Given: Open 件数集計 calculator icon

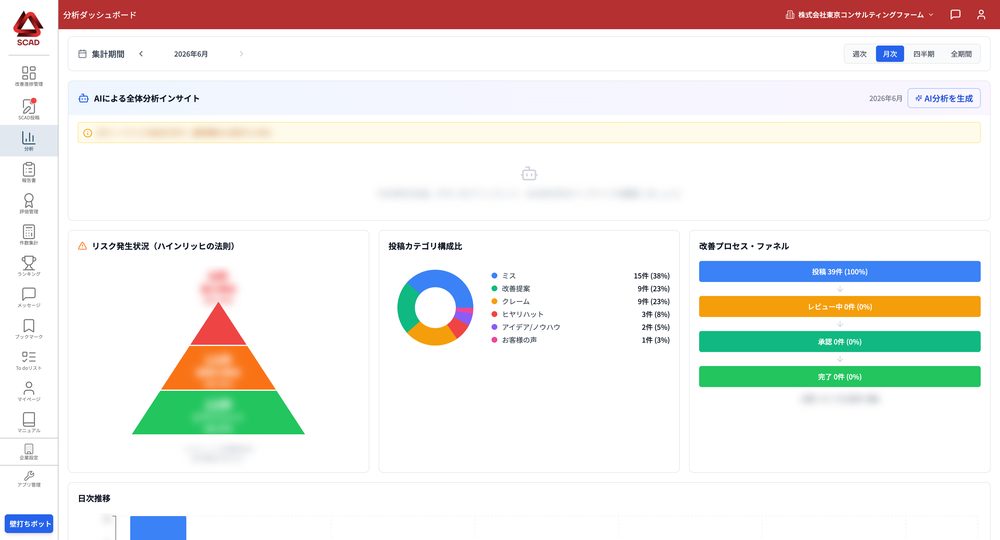Looking at the screenshot, I should [29, 231].
